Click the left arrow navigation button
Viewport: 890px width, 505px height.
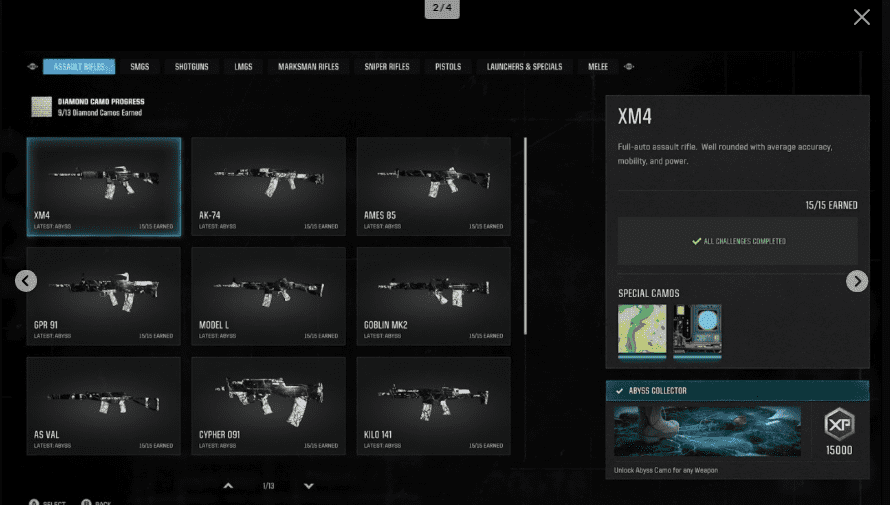[x=26, y=281]
